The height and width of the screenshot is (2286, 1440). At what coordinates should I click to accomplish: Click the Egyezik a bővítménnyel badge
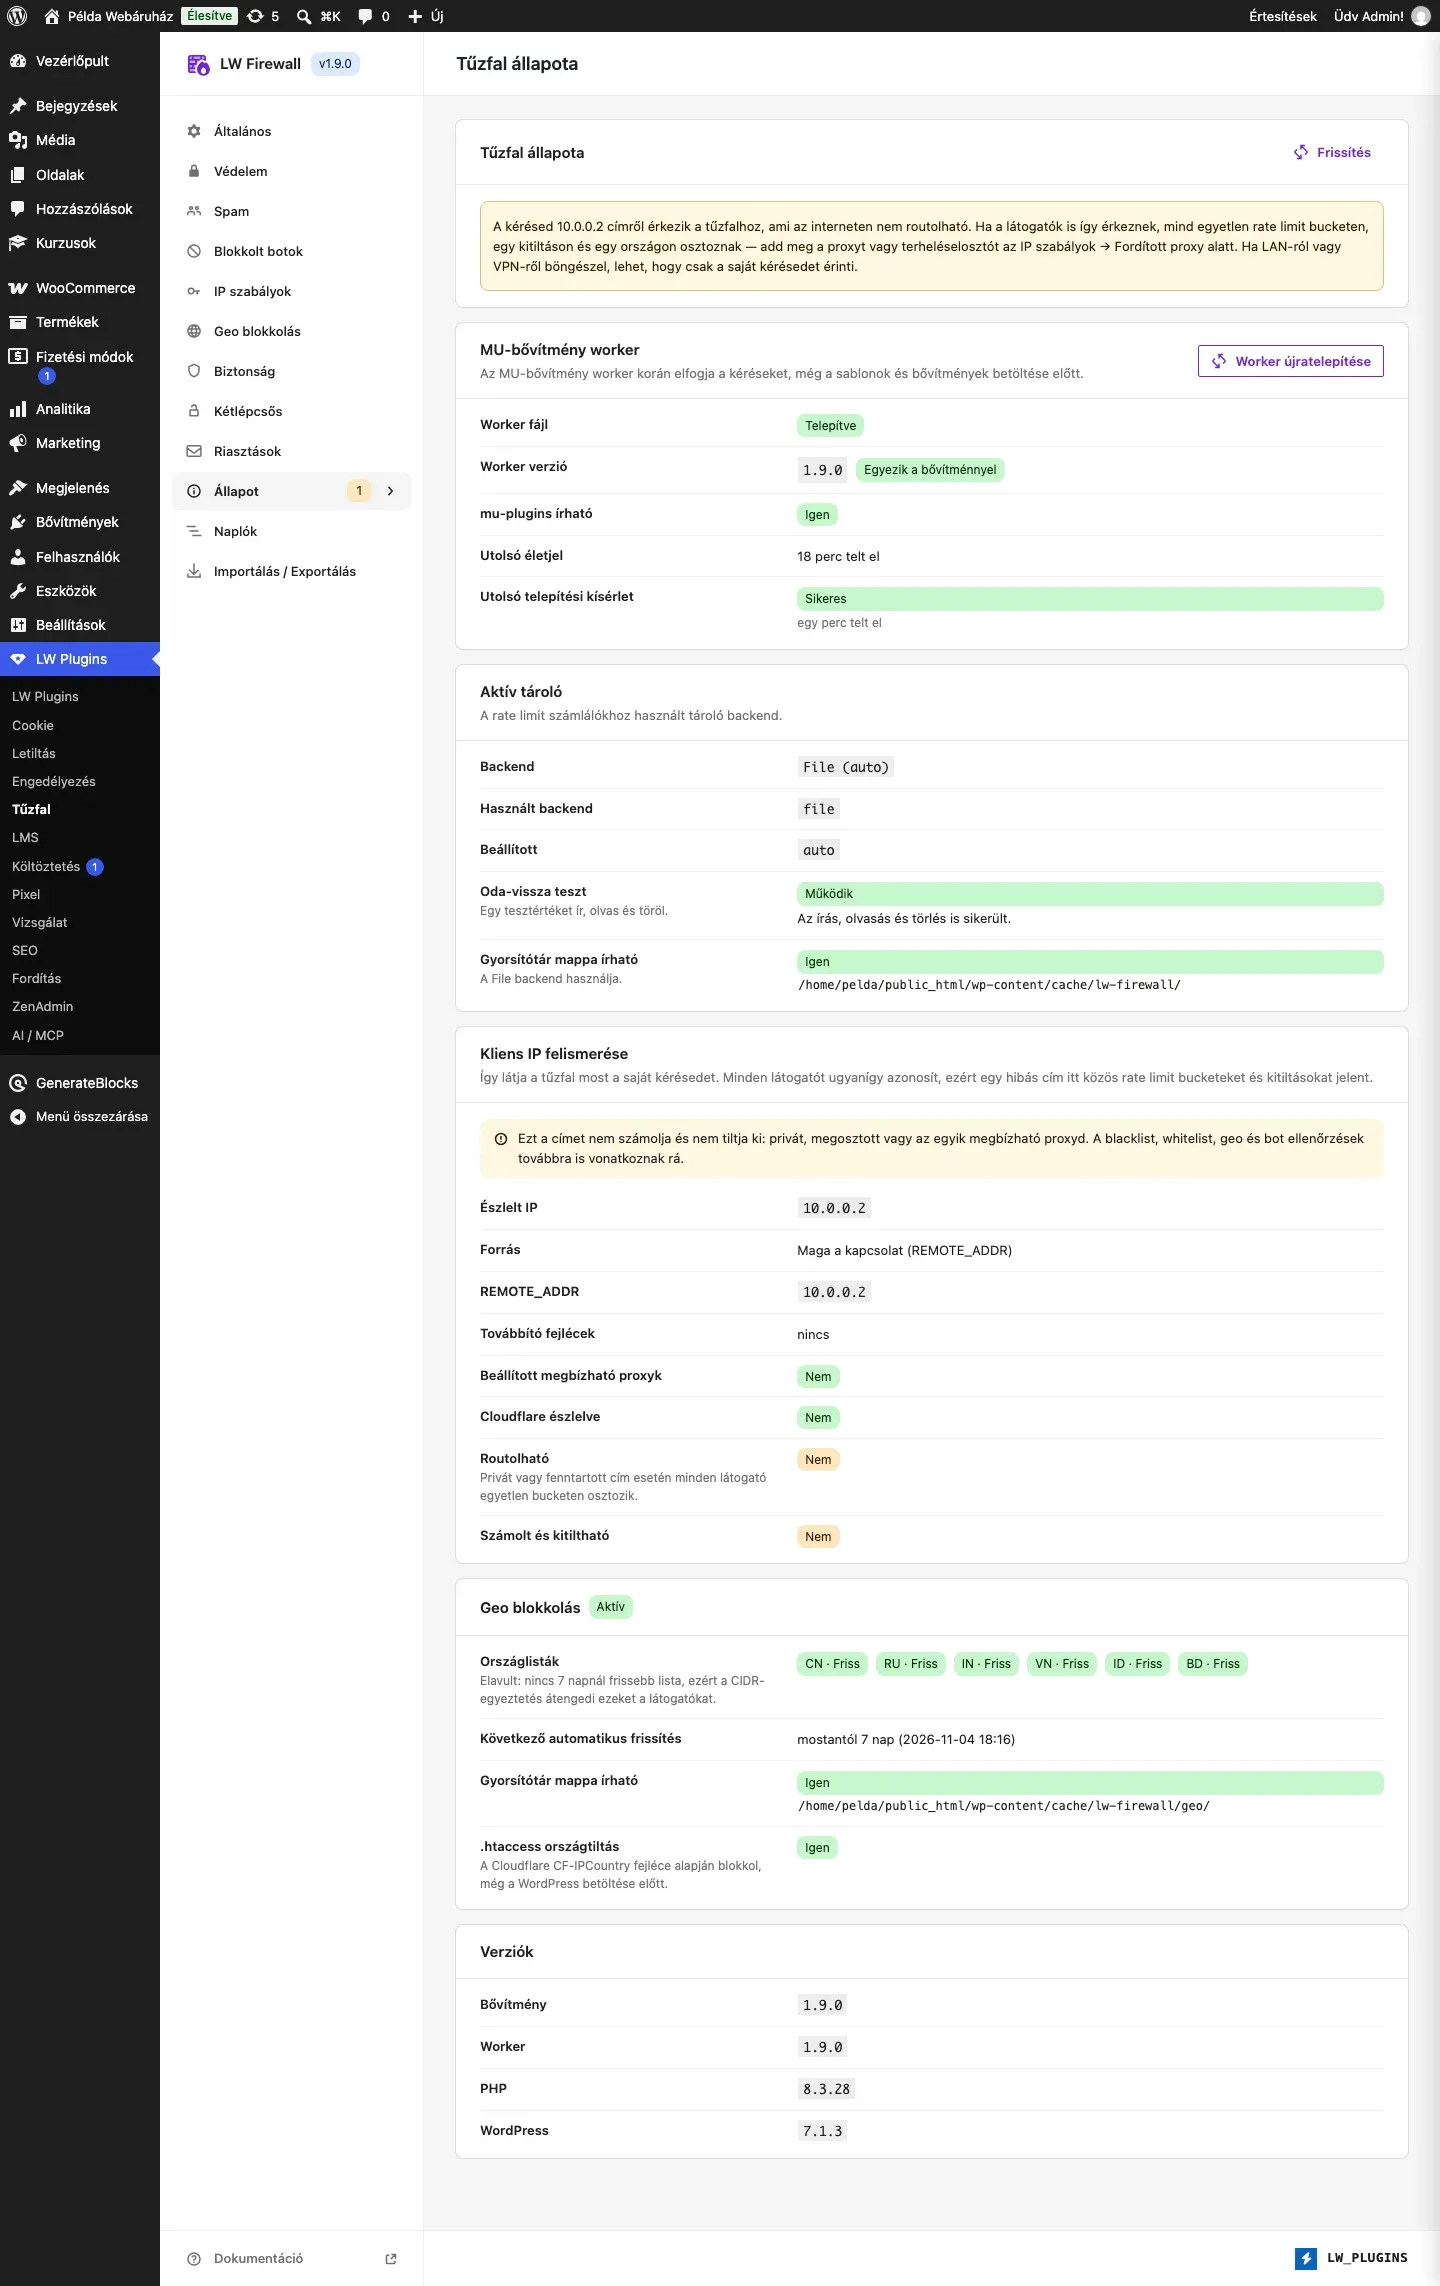pos(930,470)
